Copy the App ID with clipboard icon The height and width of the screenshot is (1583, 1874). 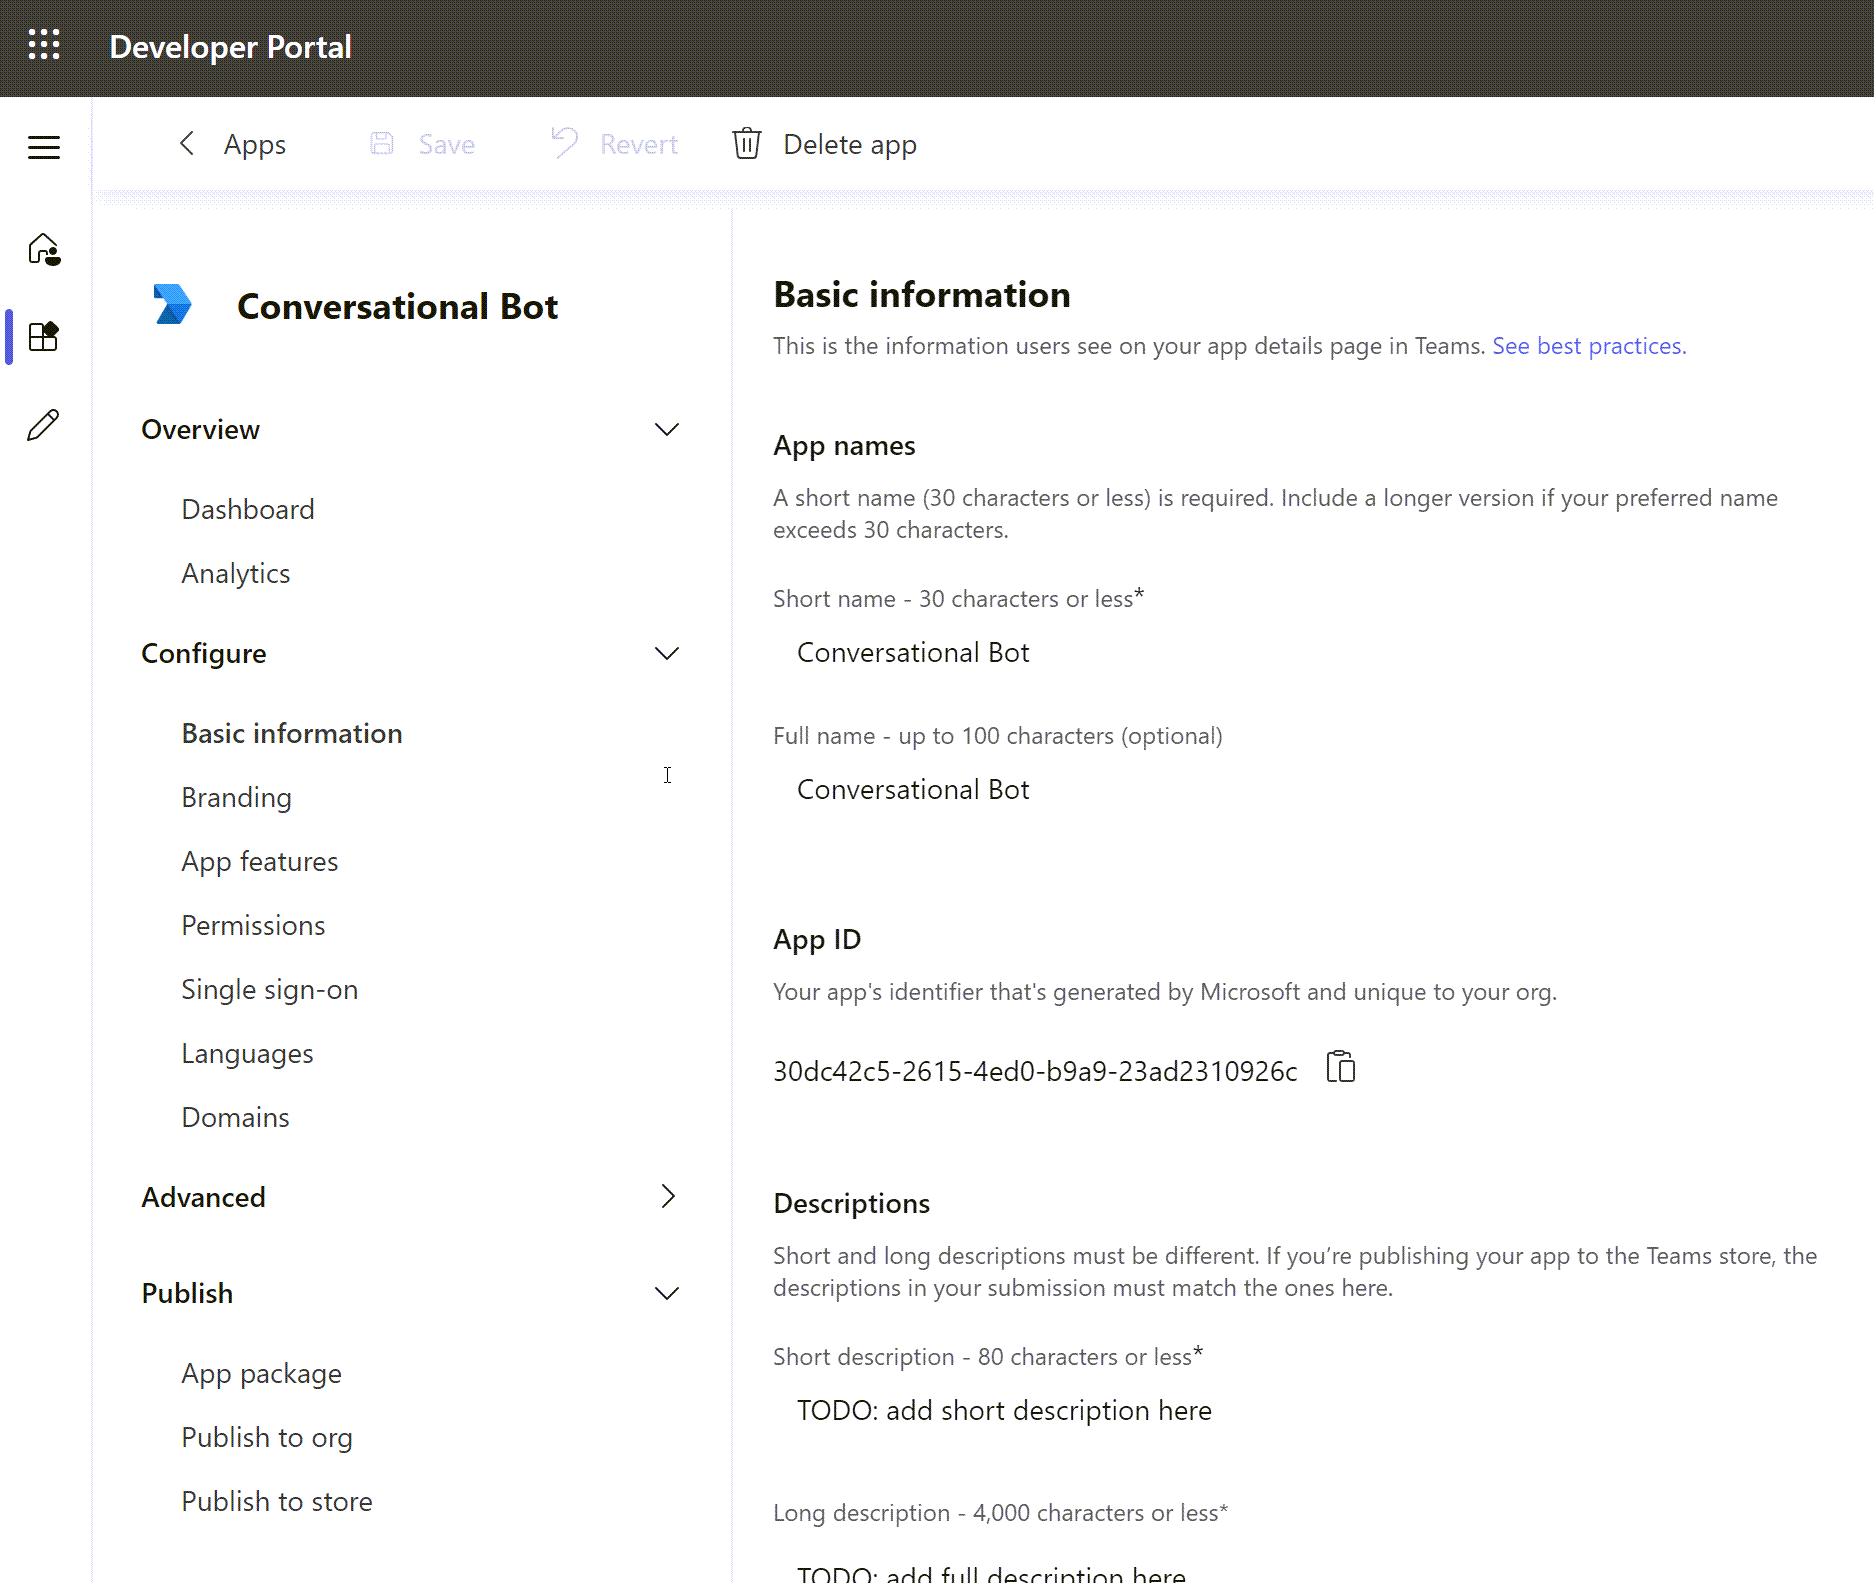[1340, 1067]
